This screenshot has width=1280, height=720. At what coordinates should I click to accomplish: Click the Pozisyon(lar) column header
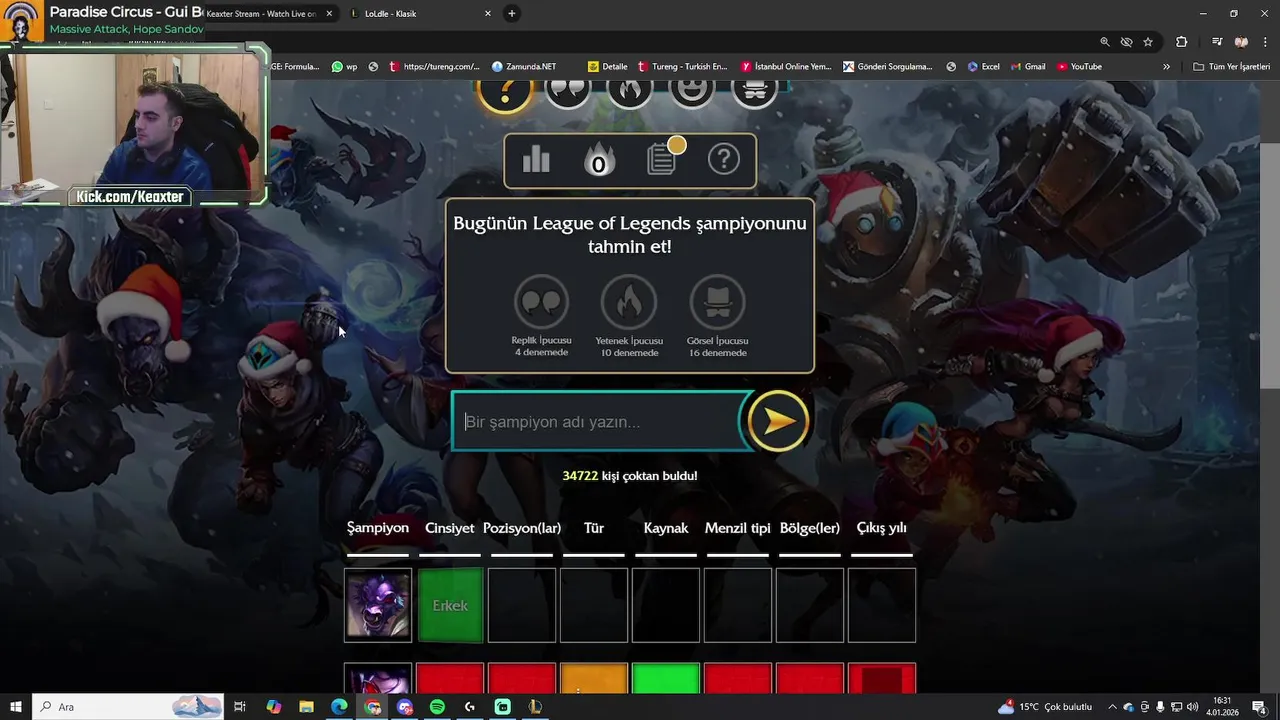522,528
